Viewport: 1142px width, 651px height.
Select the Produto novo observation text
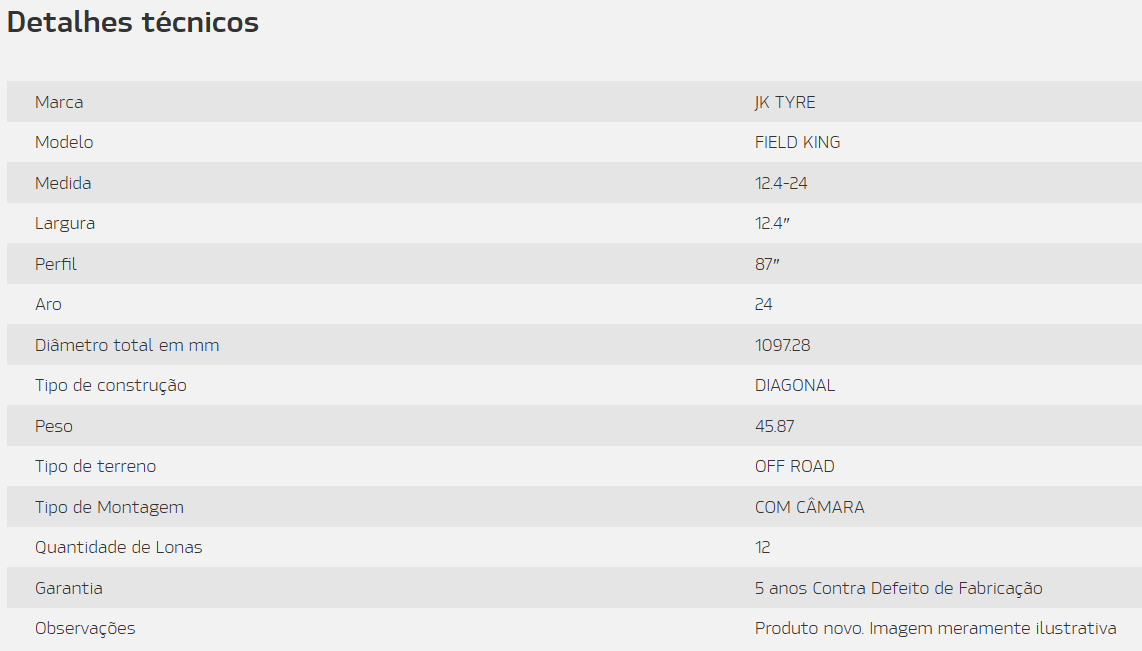[935, 628]
